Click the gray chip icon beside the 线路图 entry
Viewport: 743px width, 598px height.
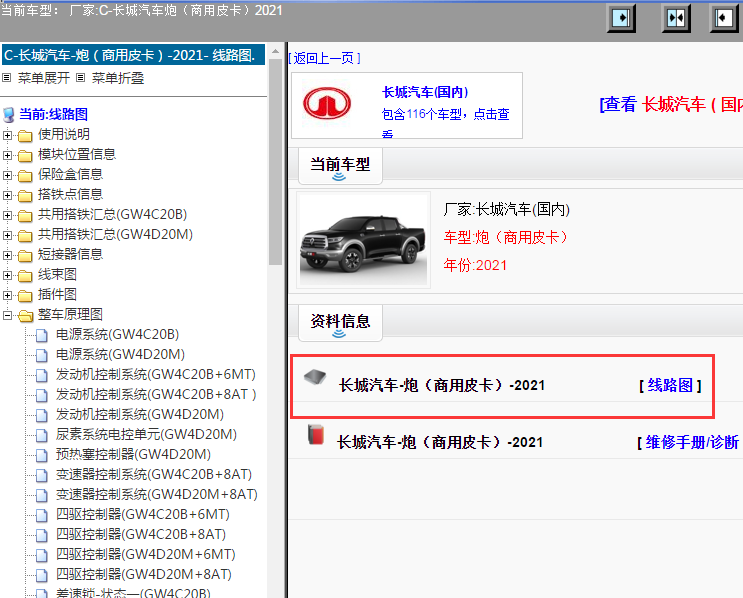(315, 377)
